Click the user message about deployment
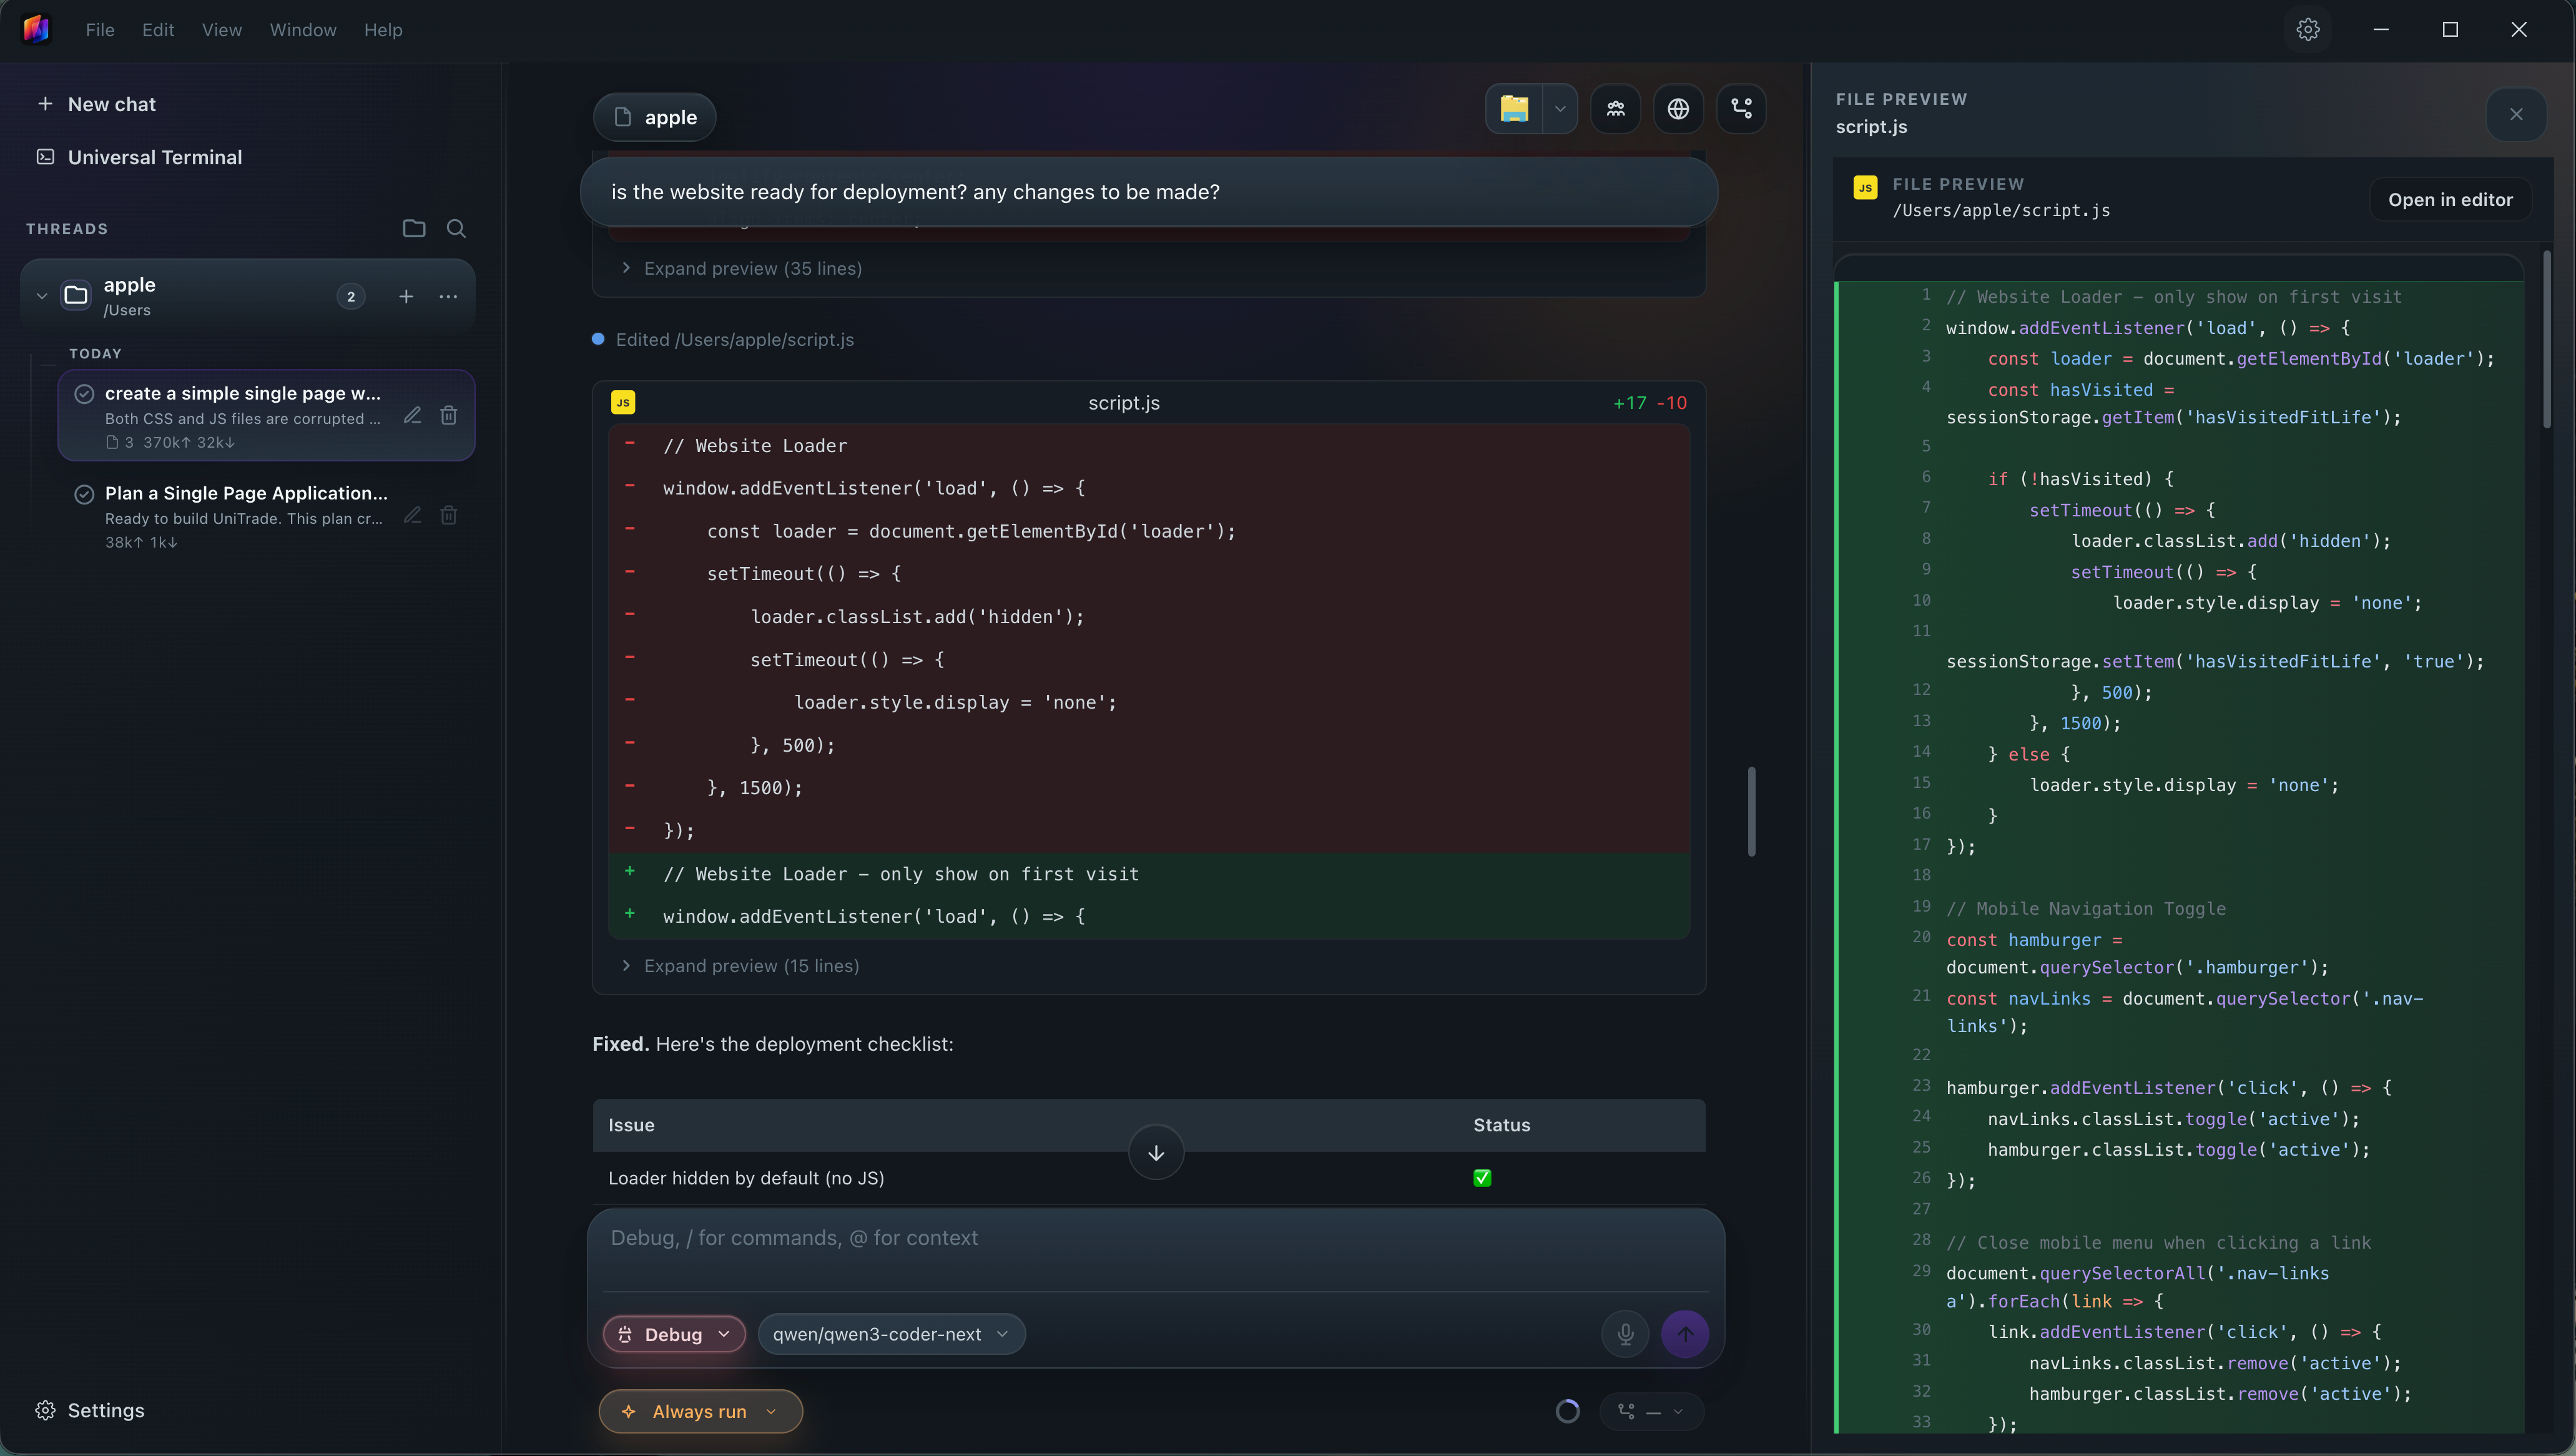Image resolution: width=2576 pixels, height=1456 pixels. pos(1148,192)
